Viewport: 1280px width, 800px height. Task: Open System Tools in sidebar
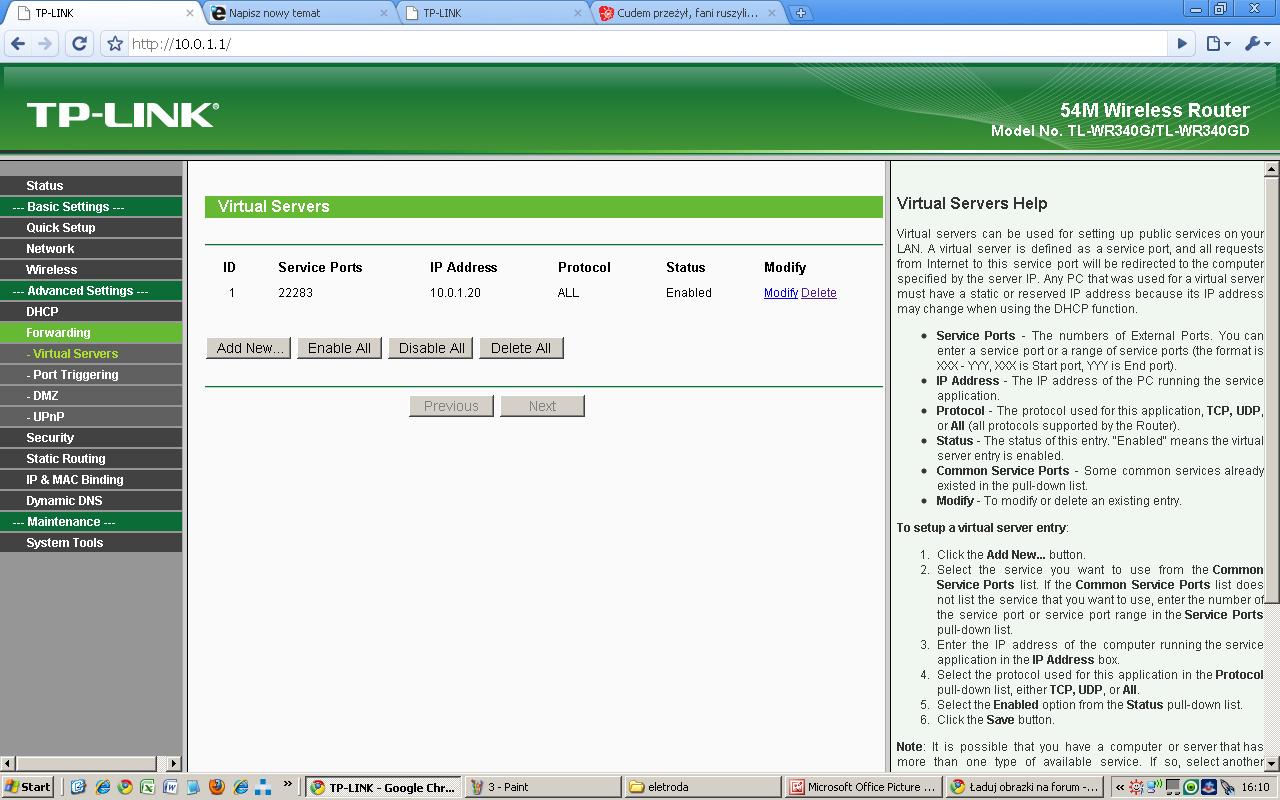(x=91, y=542)
